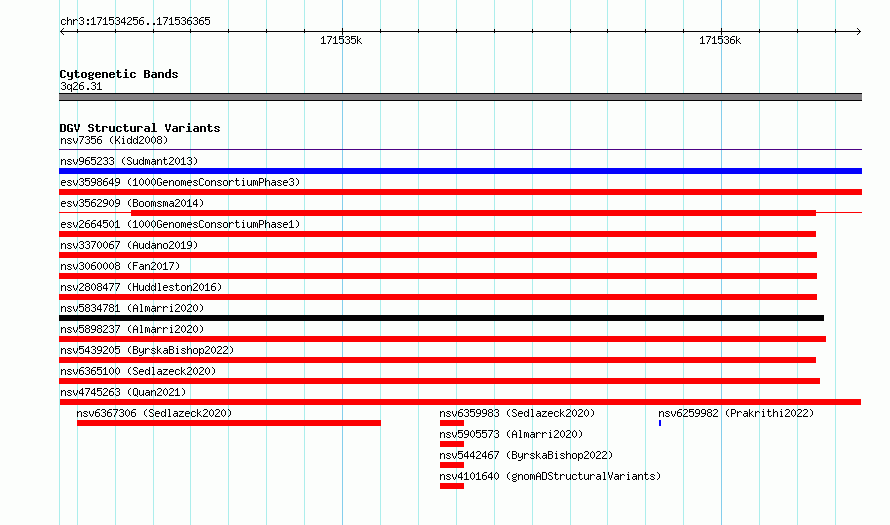The image size is (890, 525).
Task: Select the red nsv6365100 variant bar
Action: click(x=439, y=381)
